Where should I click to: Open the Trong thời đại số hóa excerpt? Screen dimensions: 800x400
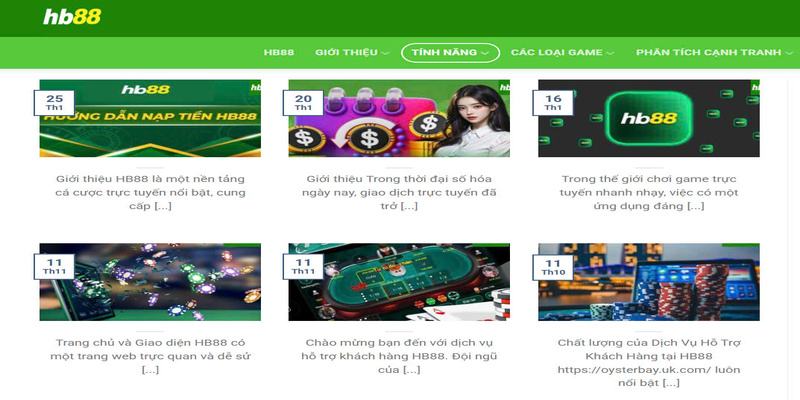(399, 192)
